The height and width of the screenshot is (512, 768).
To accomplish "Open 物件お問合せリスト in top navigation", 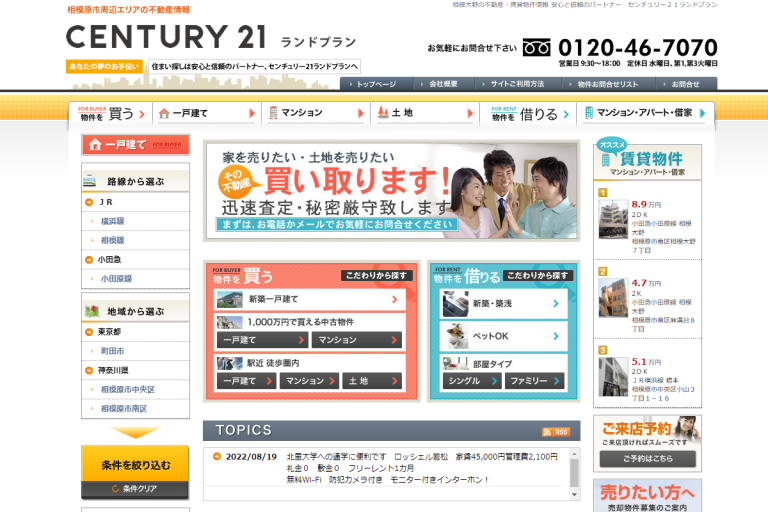I will tap(608, 84).
